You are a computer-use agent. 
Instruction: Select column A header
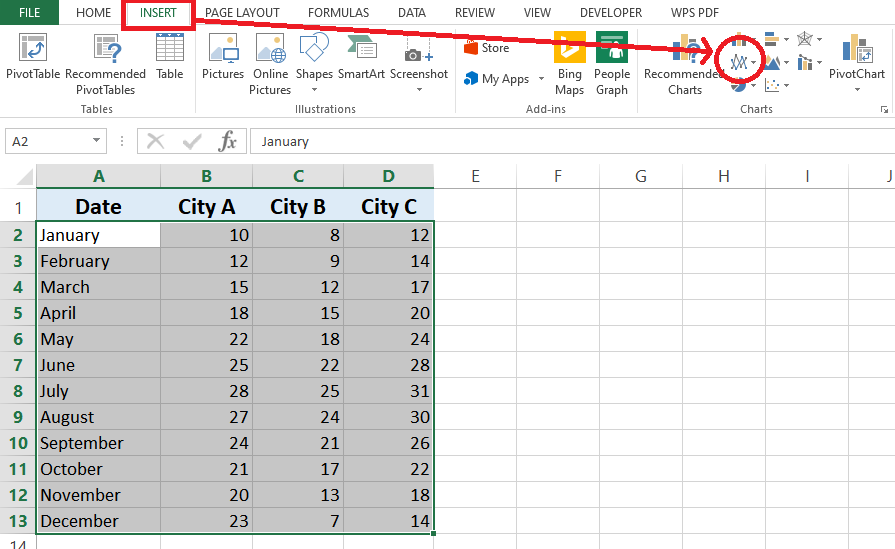tap(99, 176)
